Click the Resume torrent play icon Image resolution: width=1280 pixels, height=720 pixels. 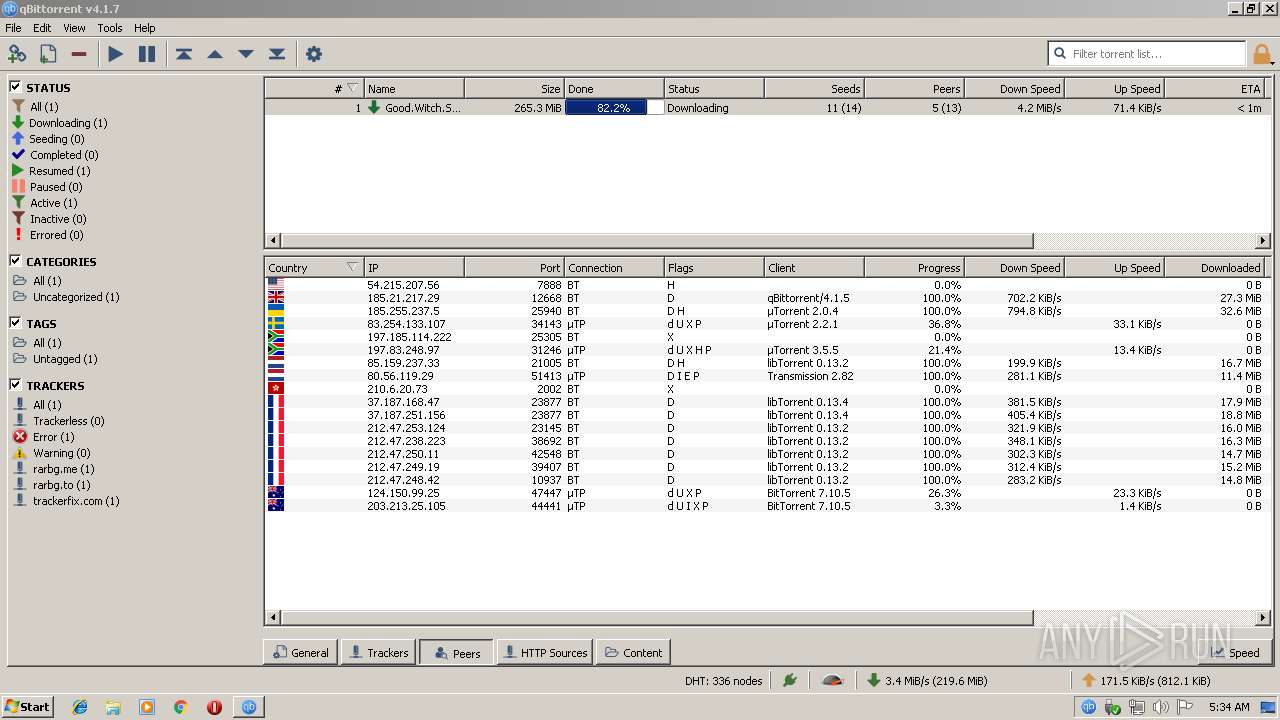(x=116, y=54)
